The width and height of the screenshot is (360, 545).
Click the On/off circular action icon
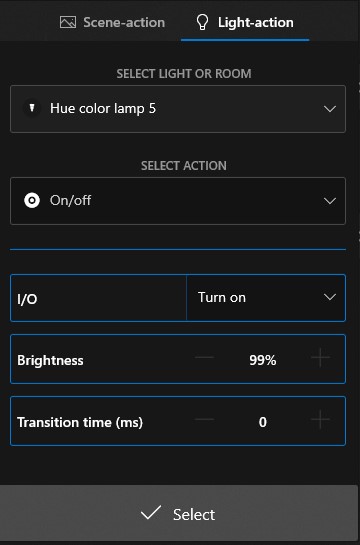click(x=32, y=201)
